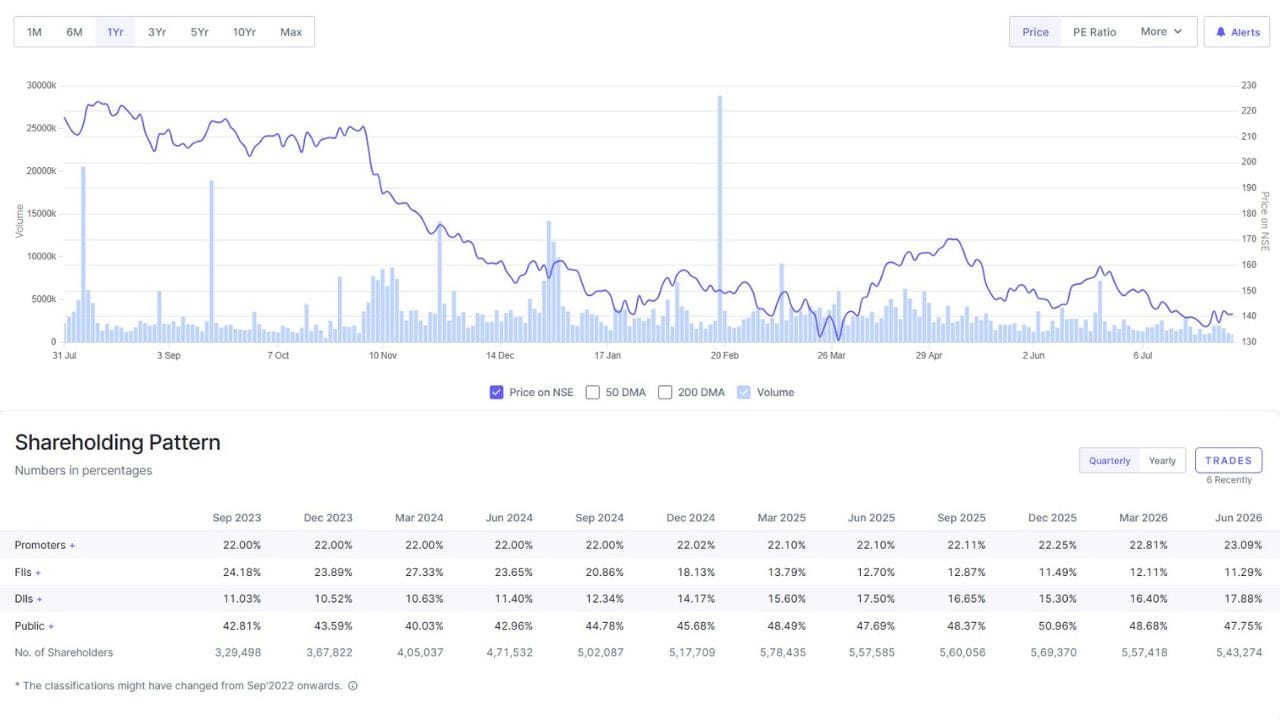Switch chart range to 1M

pos(34,32)
